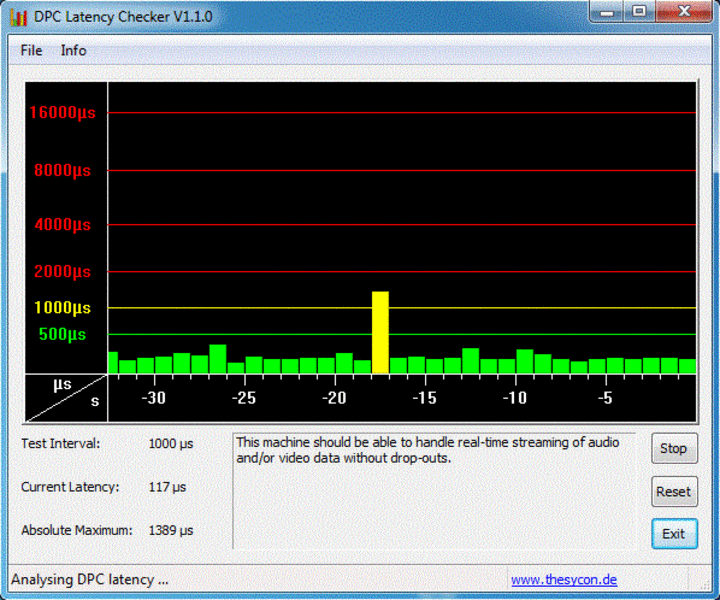Click the 8000µs axis label
The height and width of the screenshot is (600, 720).
pyautogui.click(x=62, y=170)
